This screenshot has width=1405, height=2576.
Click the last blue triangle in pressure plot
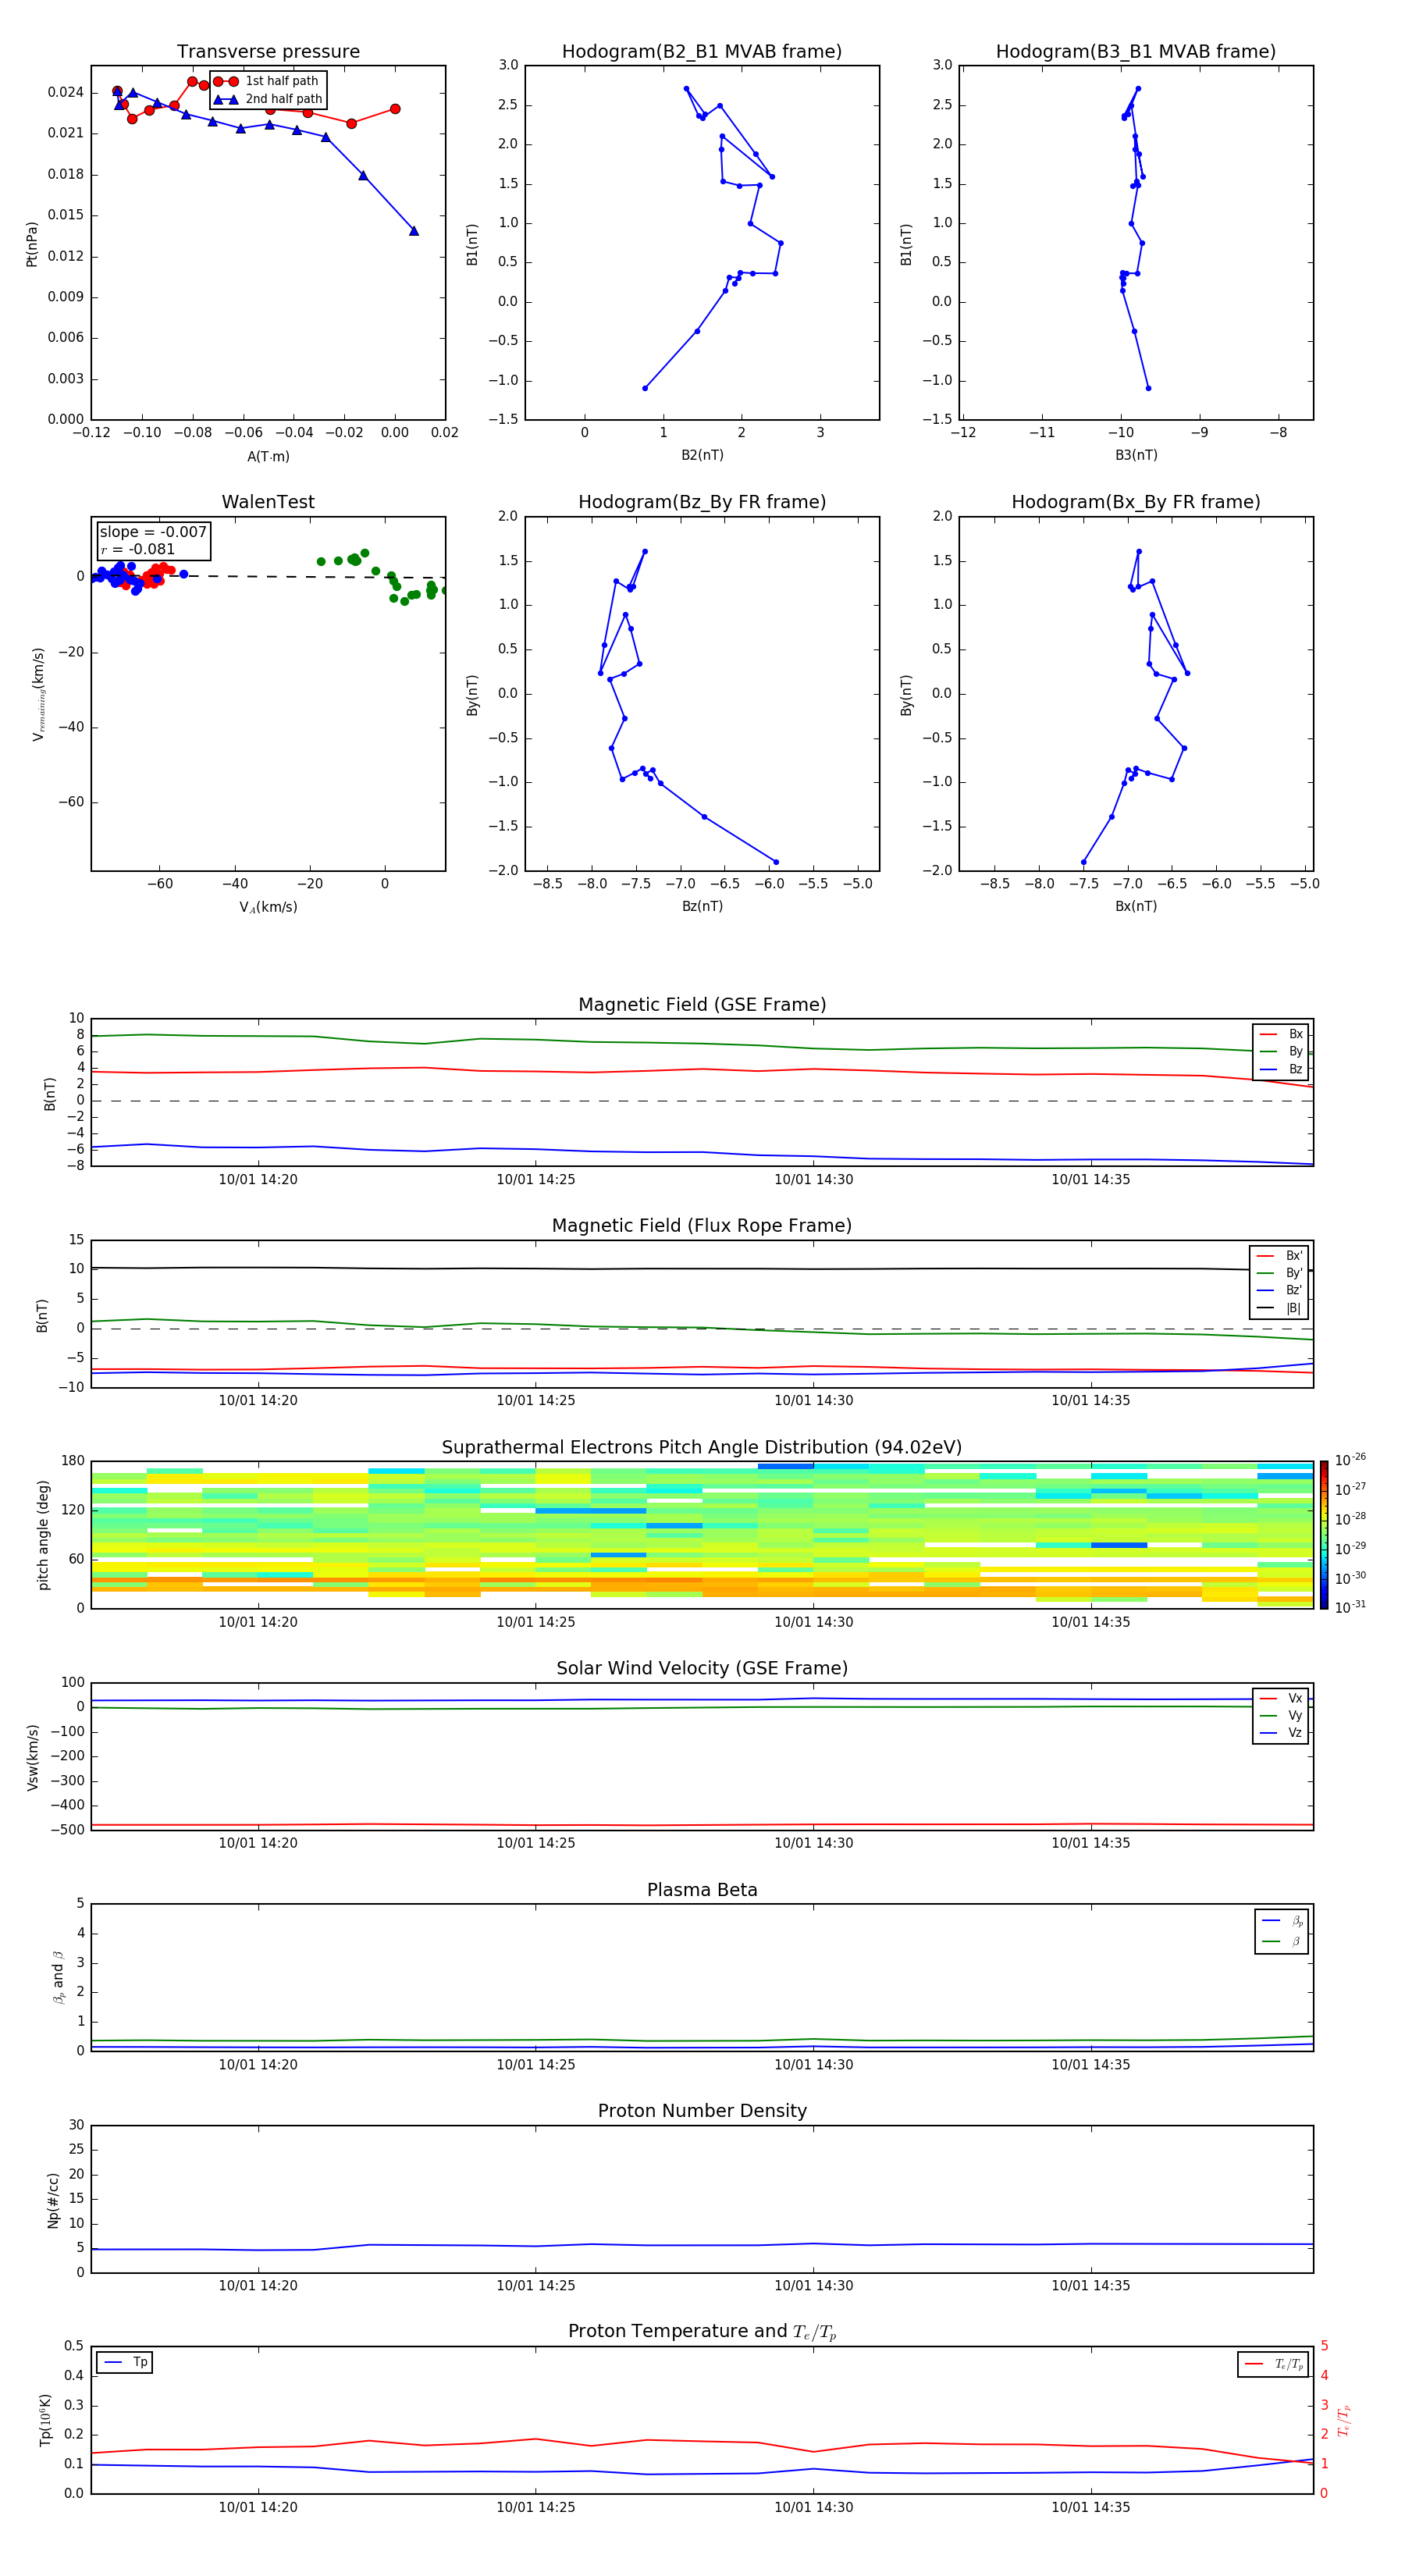[x=414, y=231]
